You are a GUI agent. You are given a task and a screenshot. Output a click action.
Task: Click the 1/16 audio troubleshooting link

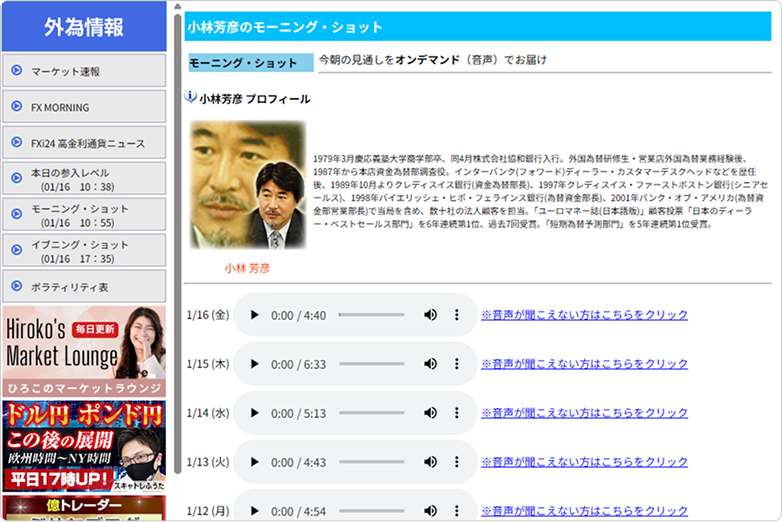point(584,315)
